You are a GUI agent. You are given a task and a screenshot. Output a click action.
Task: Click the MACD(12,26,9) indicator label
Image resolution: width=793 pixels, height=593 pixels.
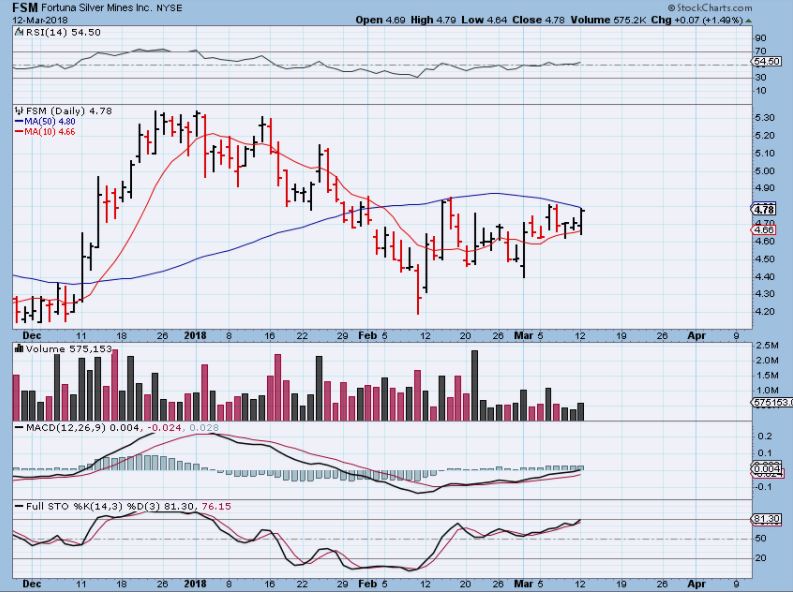(66, 428)
